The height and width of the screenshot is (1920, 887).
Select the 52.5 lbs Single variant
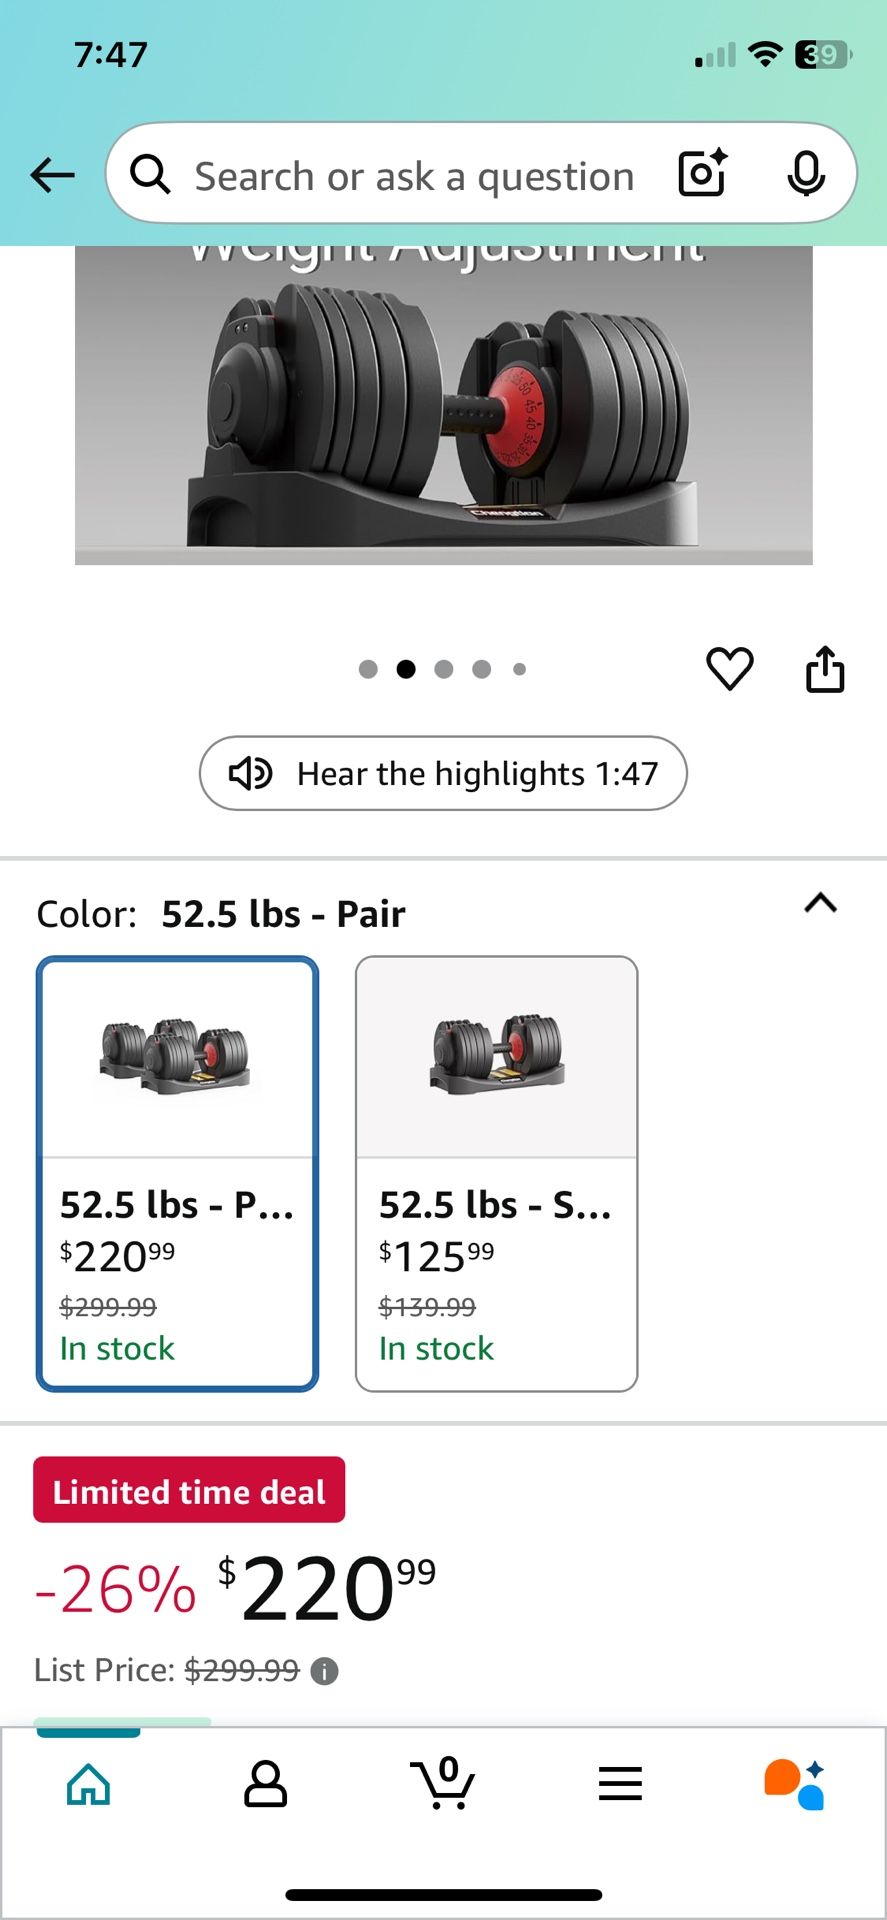point(496,1170)
